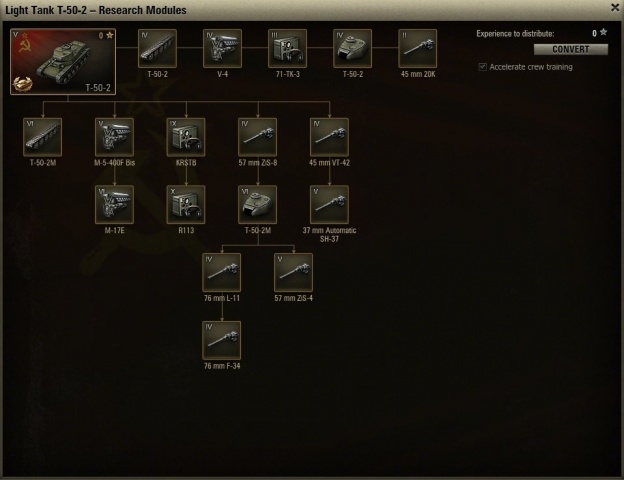Click the 'Experience to distribute:' label

pos(515,34)
